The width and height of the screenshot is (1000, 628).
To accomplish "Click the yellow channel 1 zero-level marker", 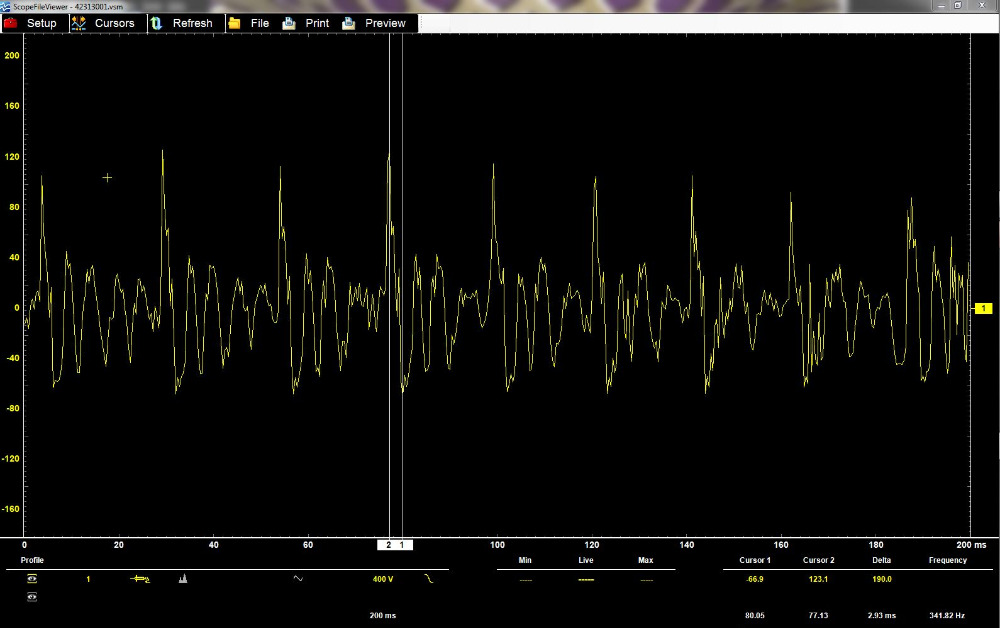I will pos(983,309).
